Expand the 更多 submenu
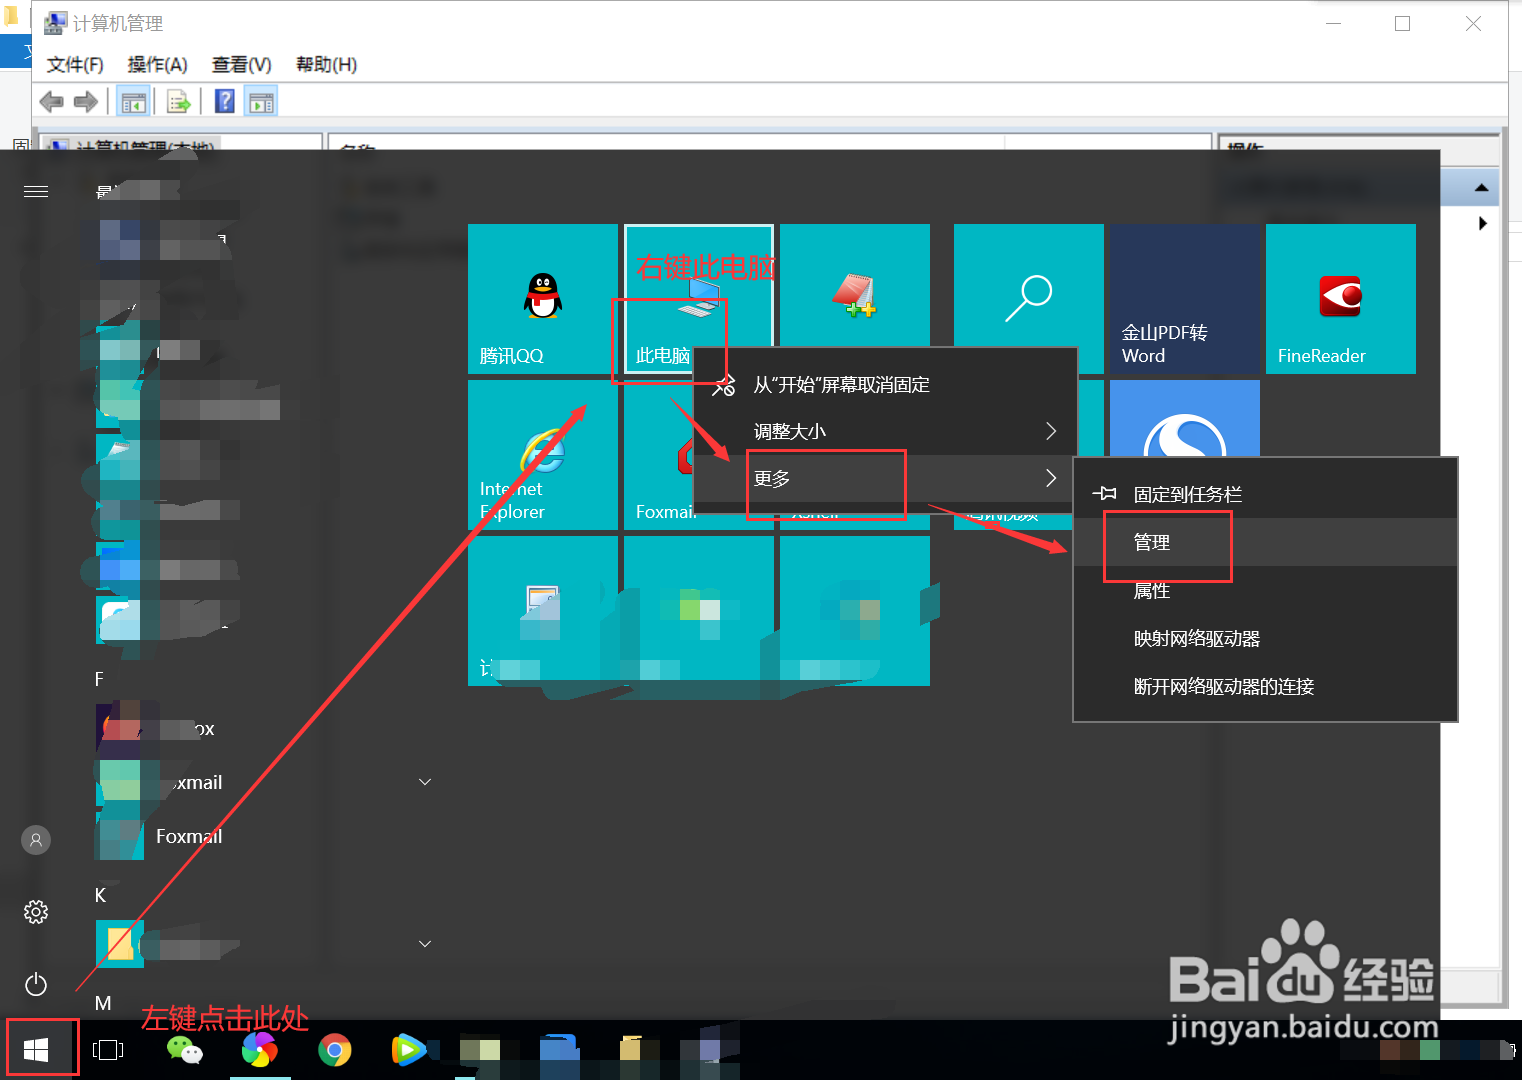Screen dimensions: 1522x1080 click(x=885, y=478)
